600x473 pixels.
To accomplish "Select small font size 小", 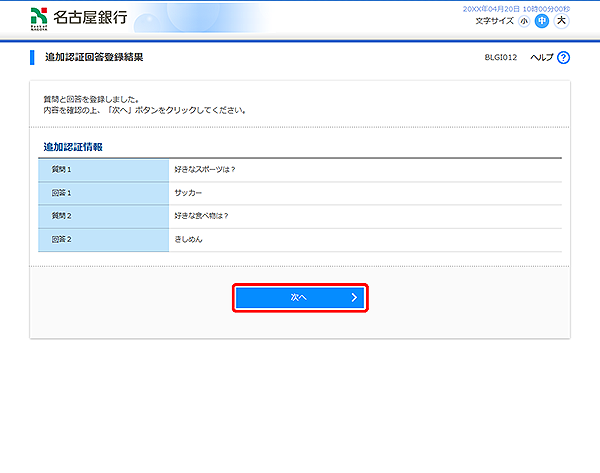I will (x=524, y=21).
